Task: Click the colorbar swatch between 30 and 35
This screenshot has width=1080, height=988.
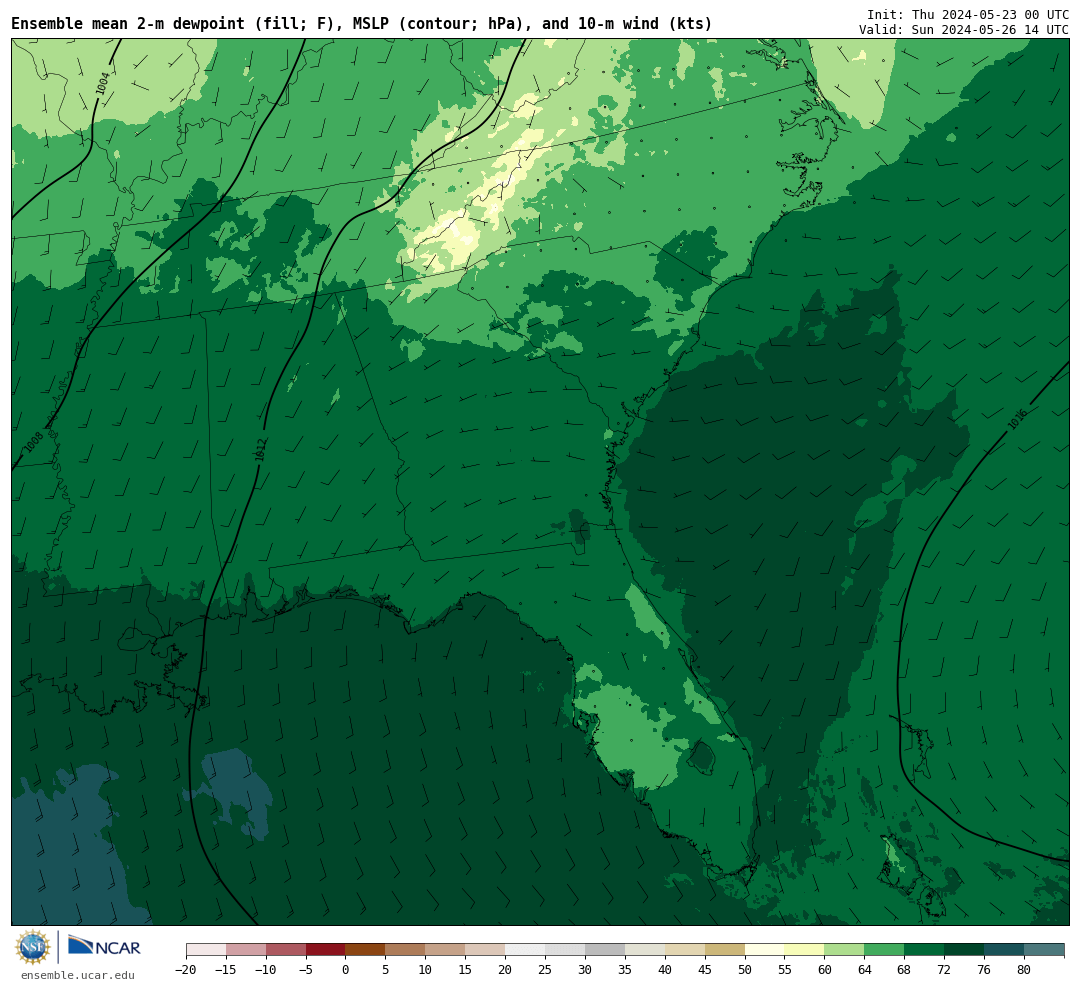Action: coord(605,950)
